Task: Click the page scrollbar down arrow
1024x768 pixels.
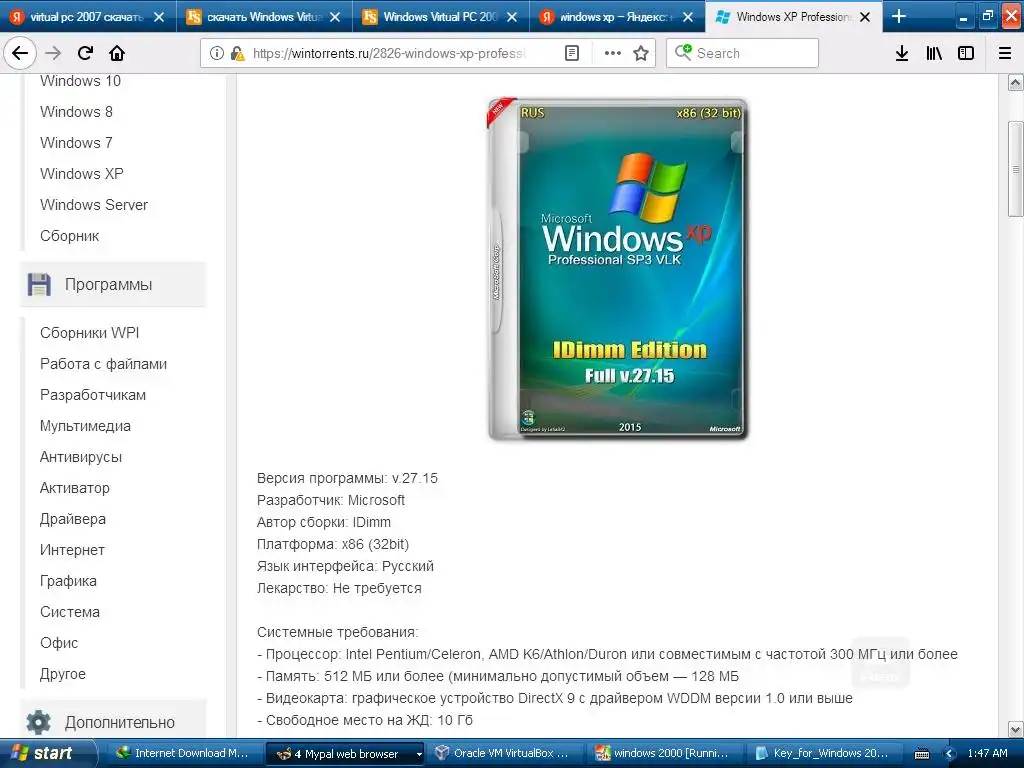Action: [1016, 729]
